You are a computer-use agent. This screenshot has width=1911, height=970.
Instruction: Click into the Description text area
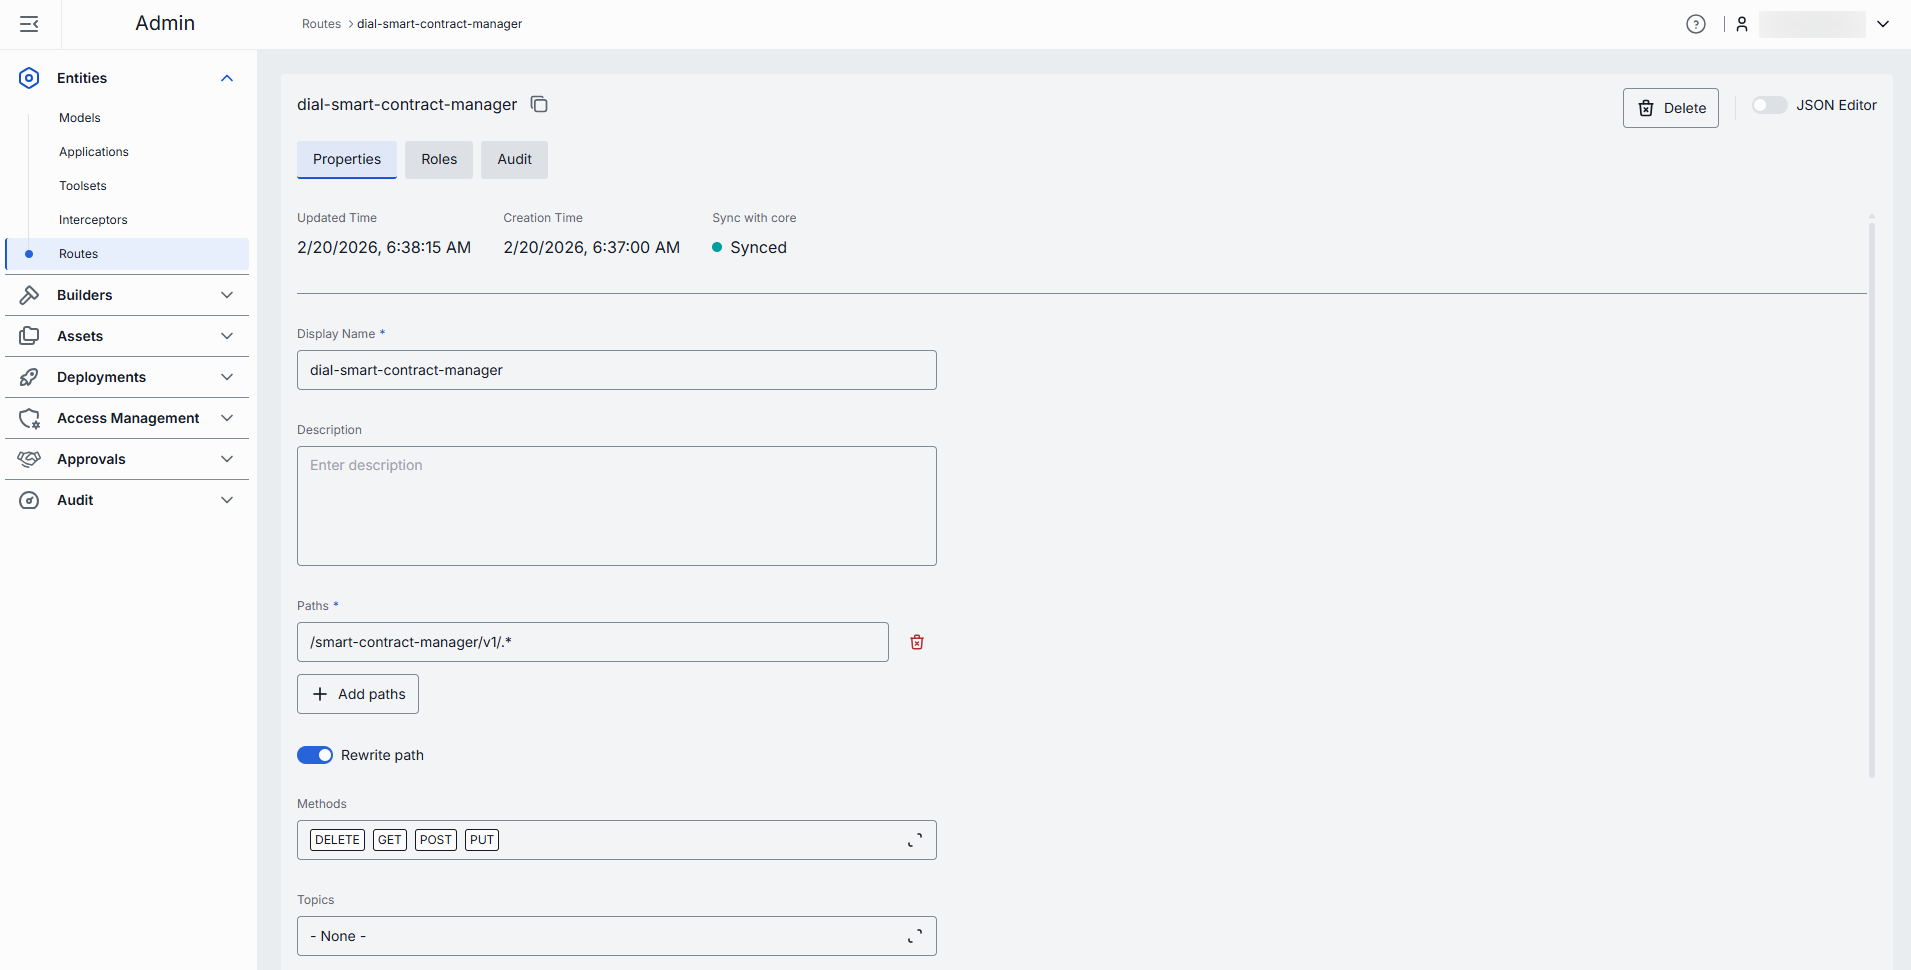pyautogui.click(x=616, y=506)
